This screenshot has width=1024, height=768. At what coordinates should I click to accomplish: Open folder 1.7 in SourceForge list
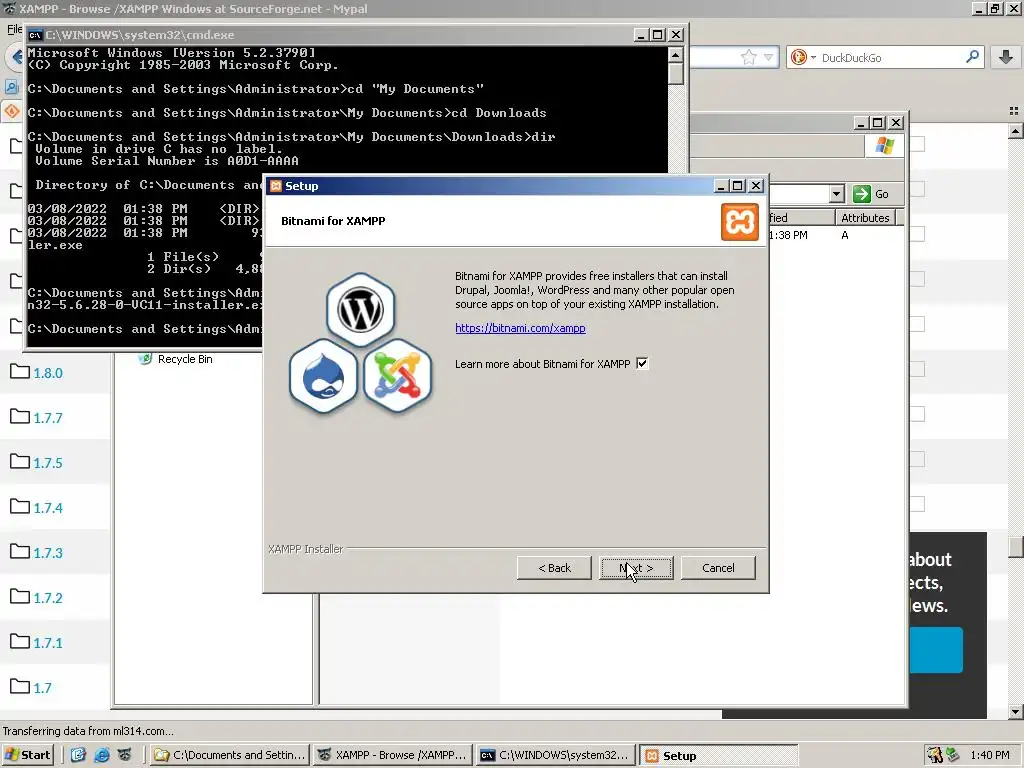click(42, 688)
